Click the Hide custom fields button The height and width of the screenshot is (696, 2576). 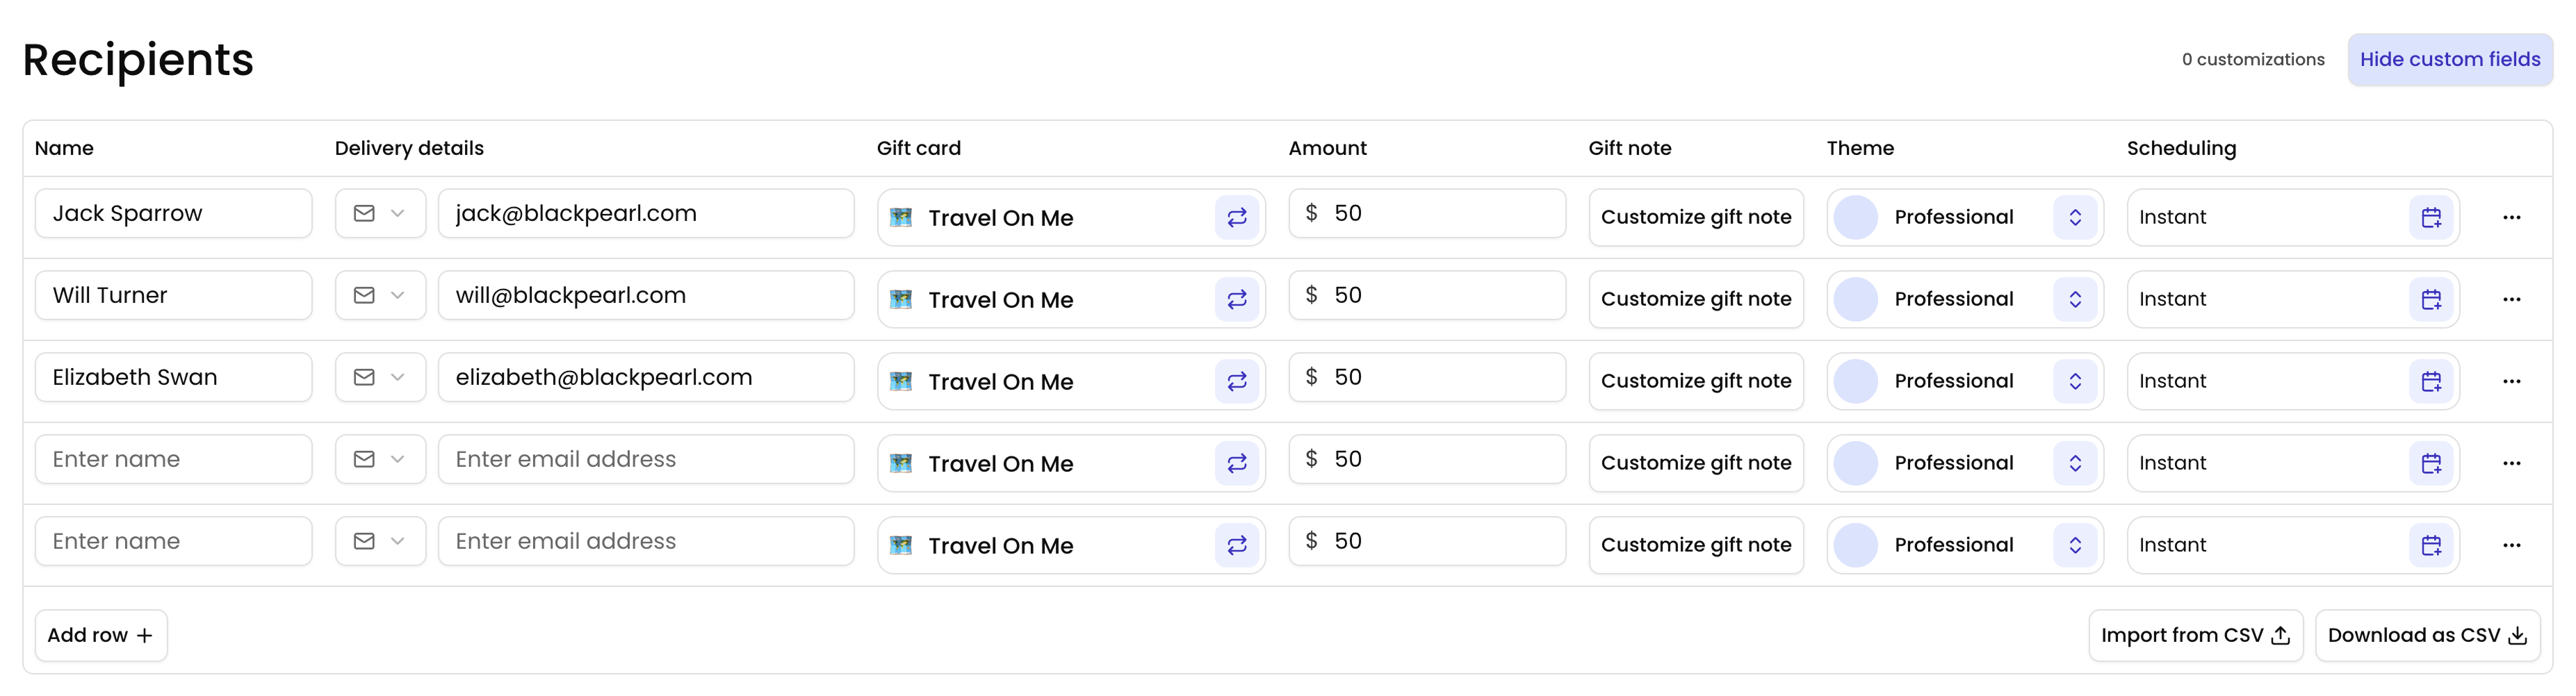click(2450, 59)
